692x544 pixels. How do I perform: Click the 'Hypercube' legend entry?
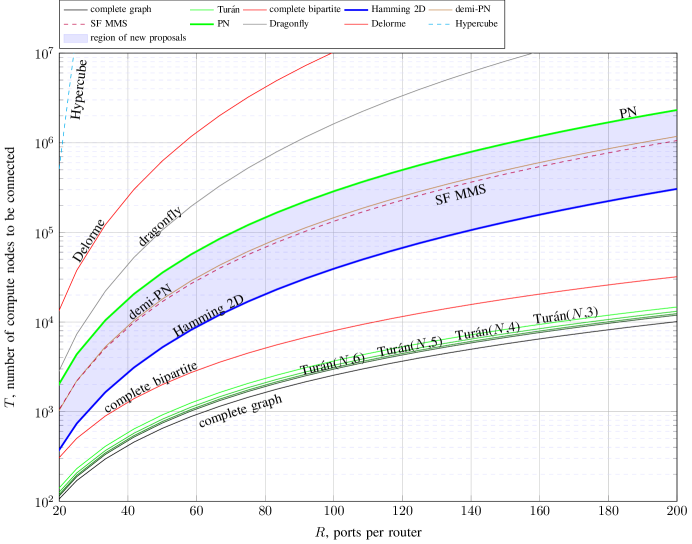pyautogui.click(x=463, y=24)
